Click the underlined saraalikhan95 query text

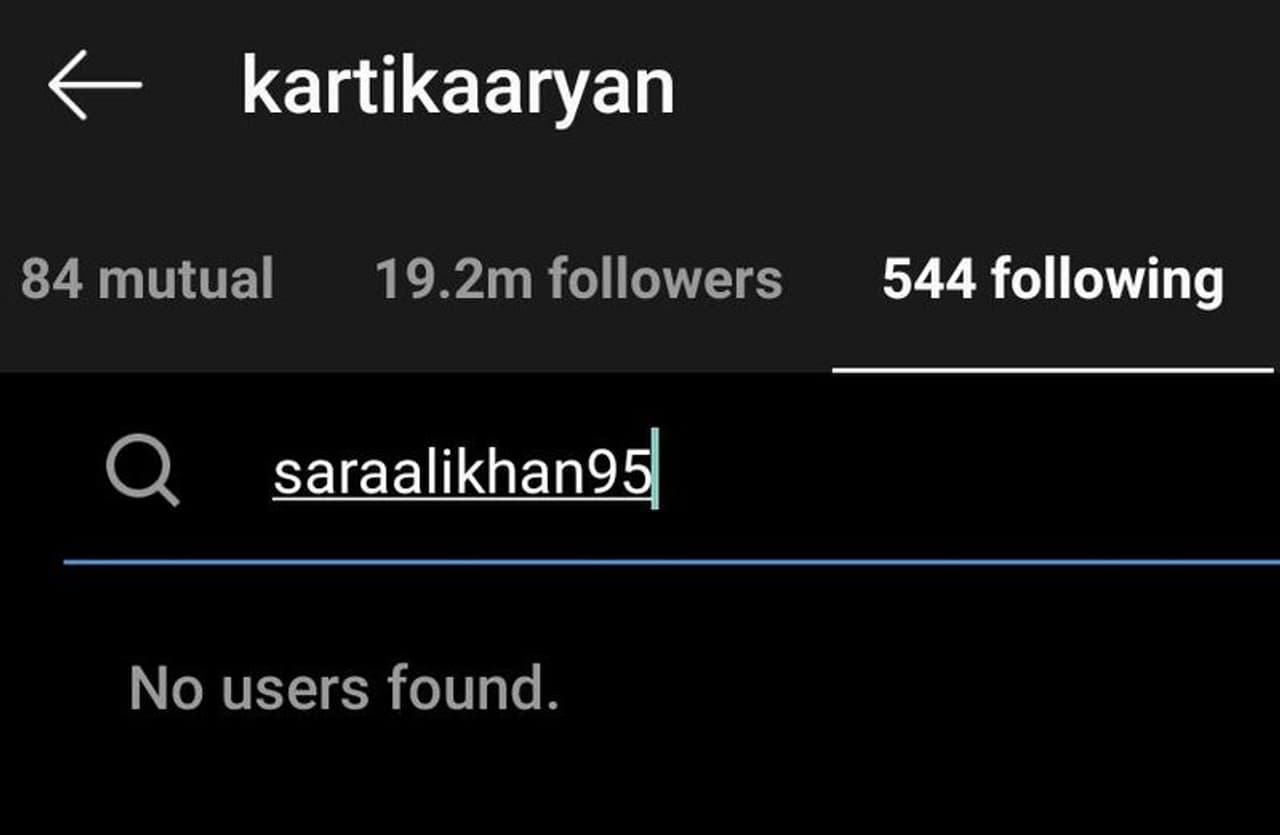click(462, 474)
